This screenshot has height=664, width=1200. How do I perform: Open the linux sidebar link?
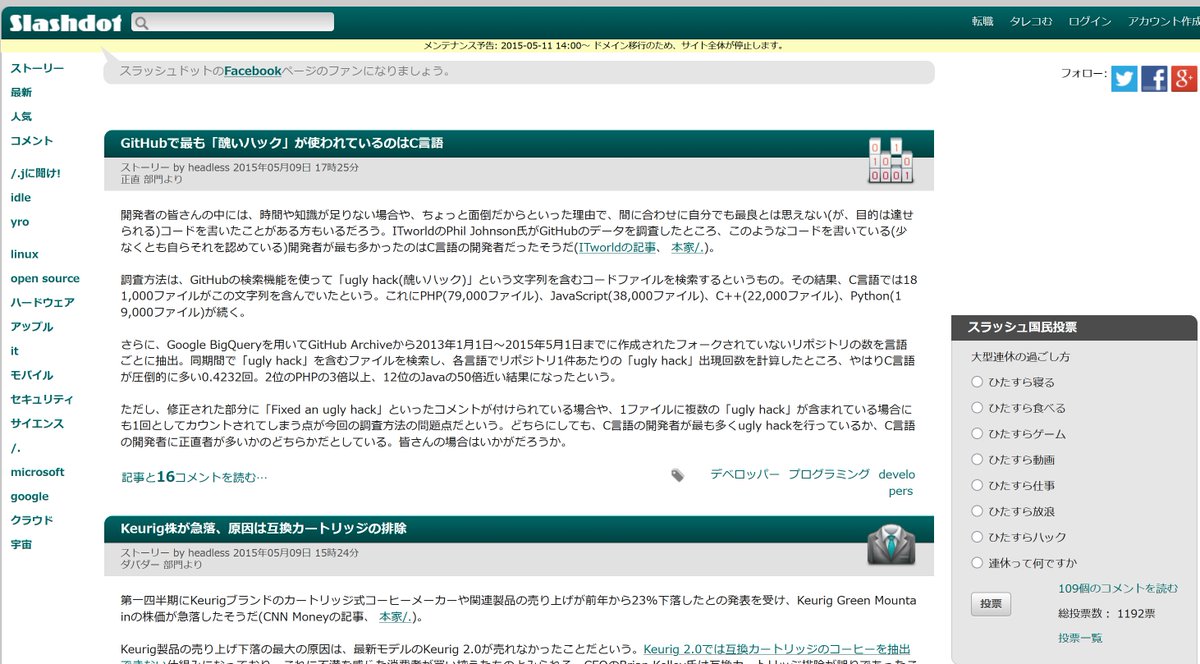(25, 254)
